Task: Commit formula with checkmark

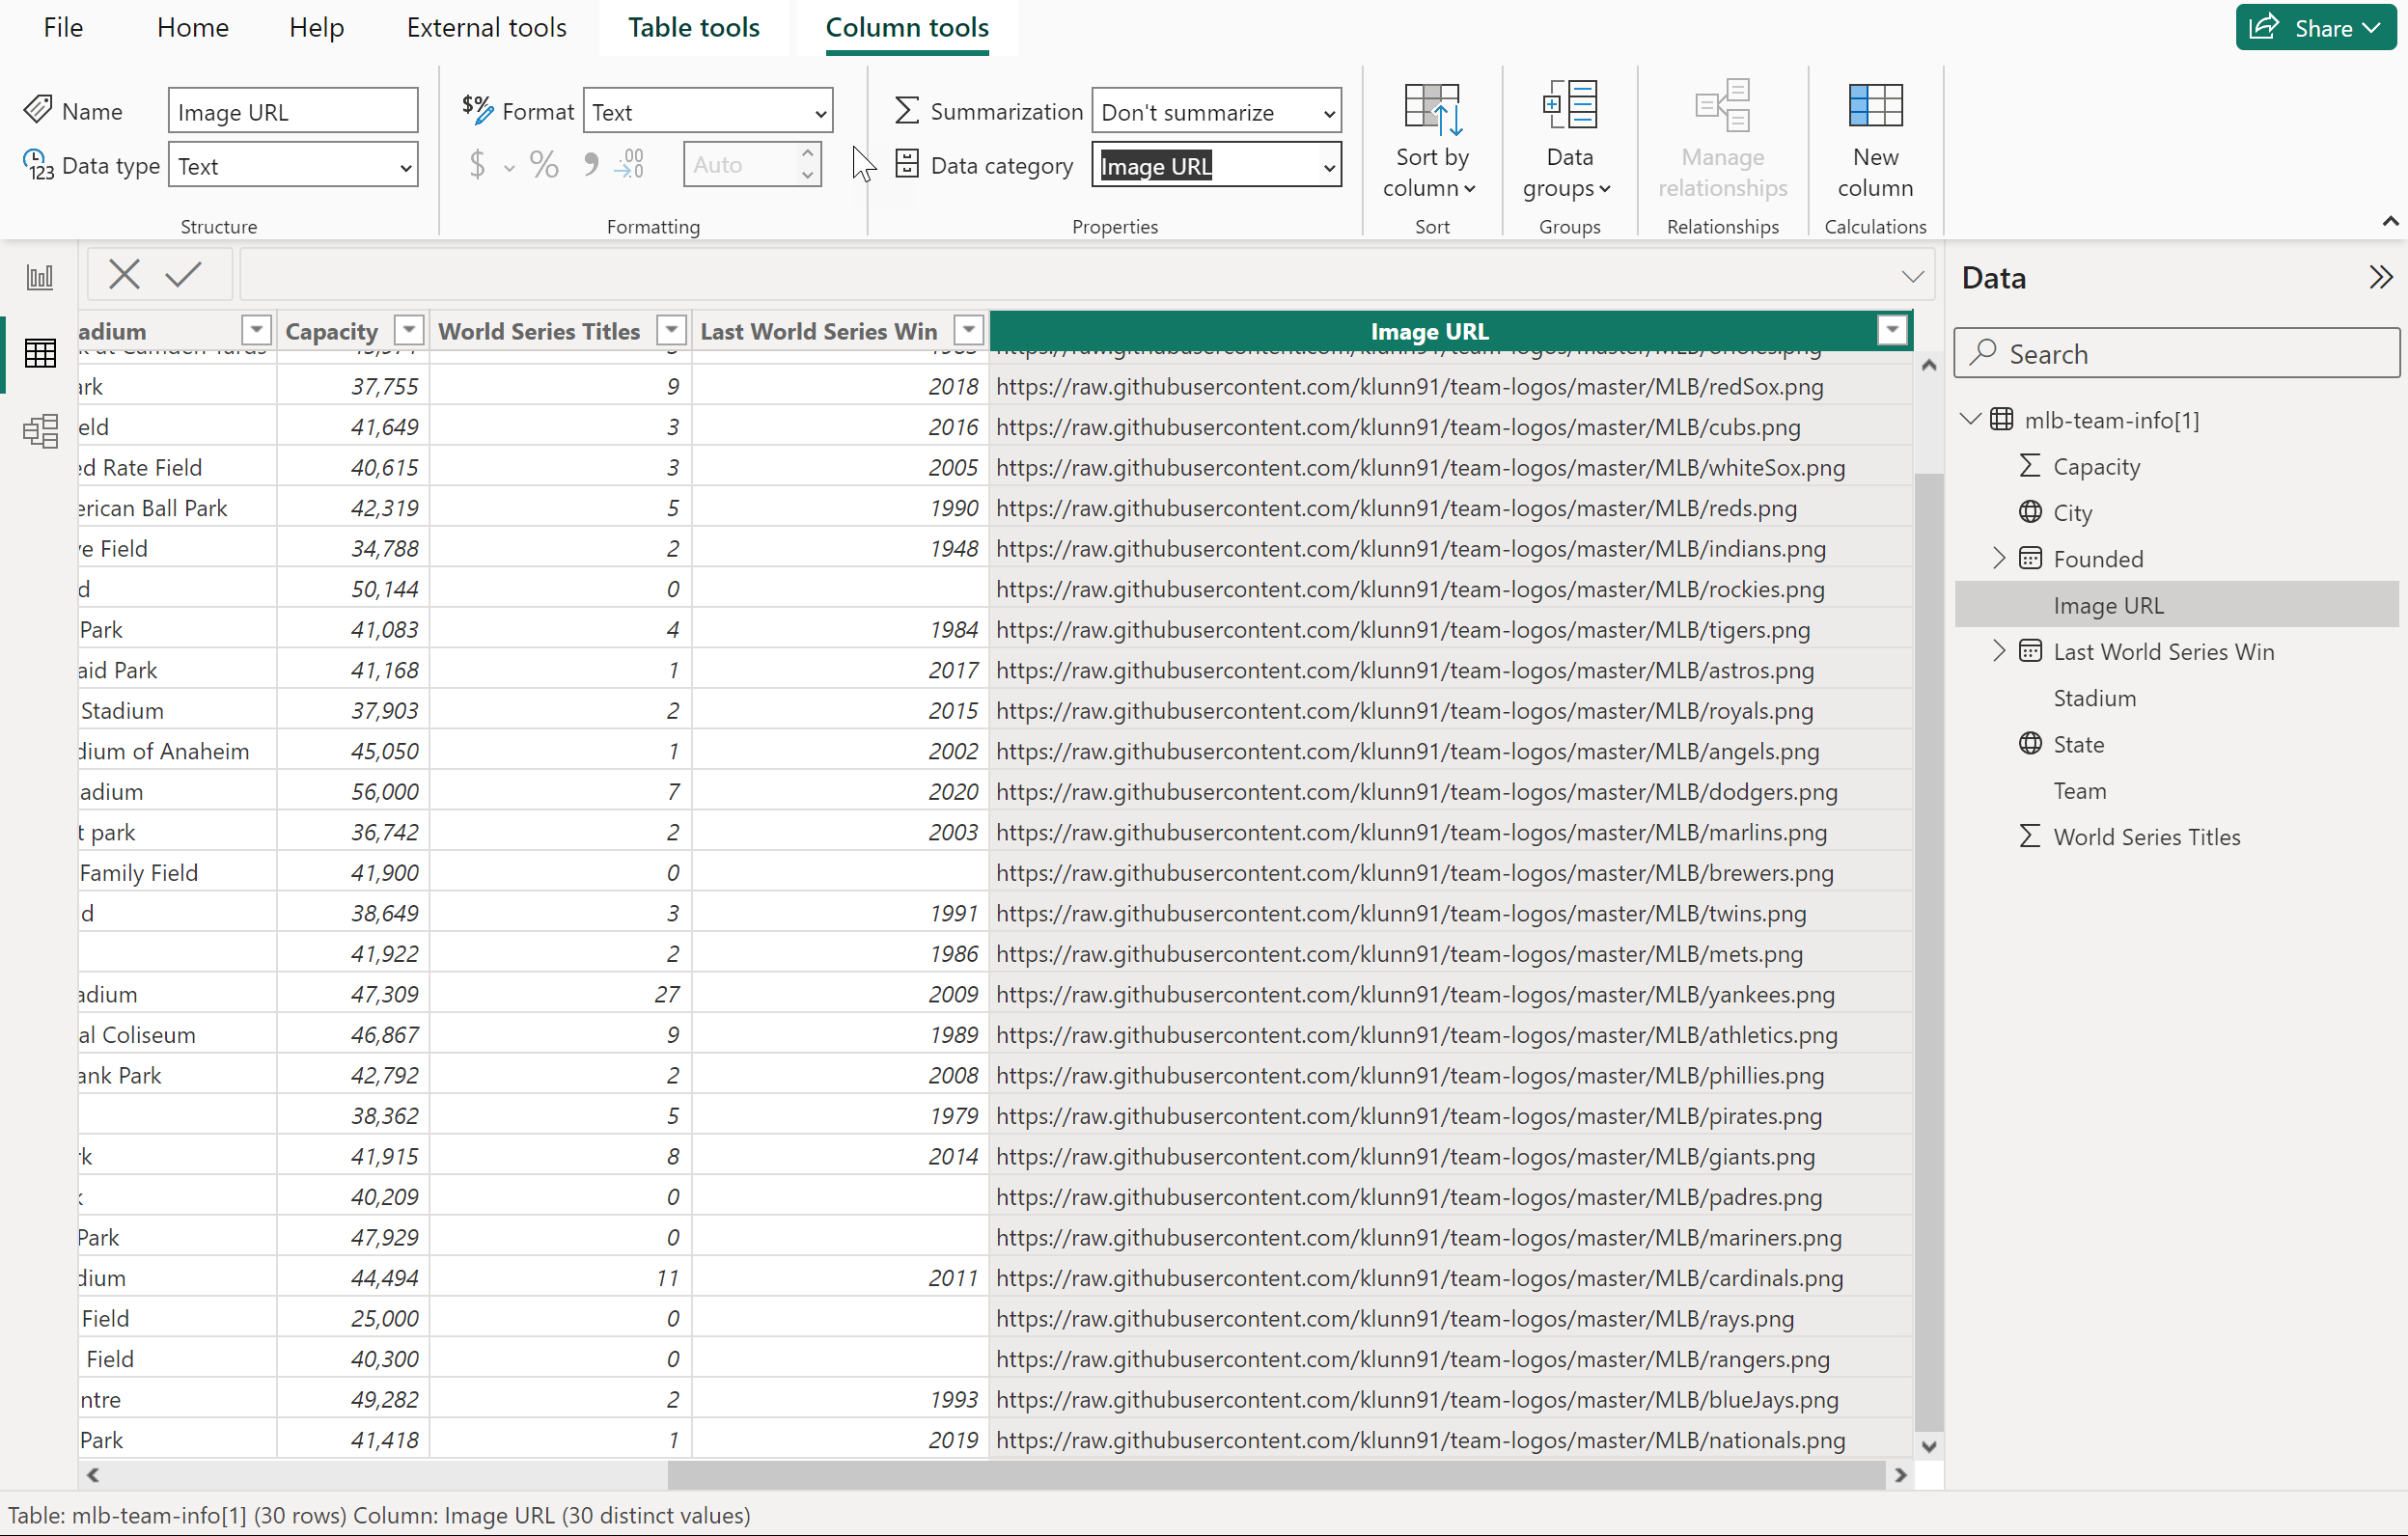Action: 183,274
